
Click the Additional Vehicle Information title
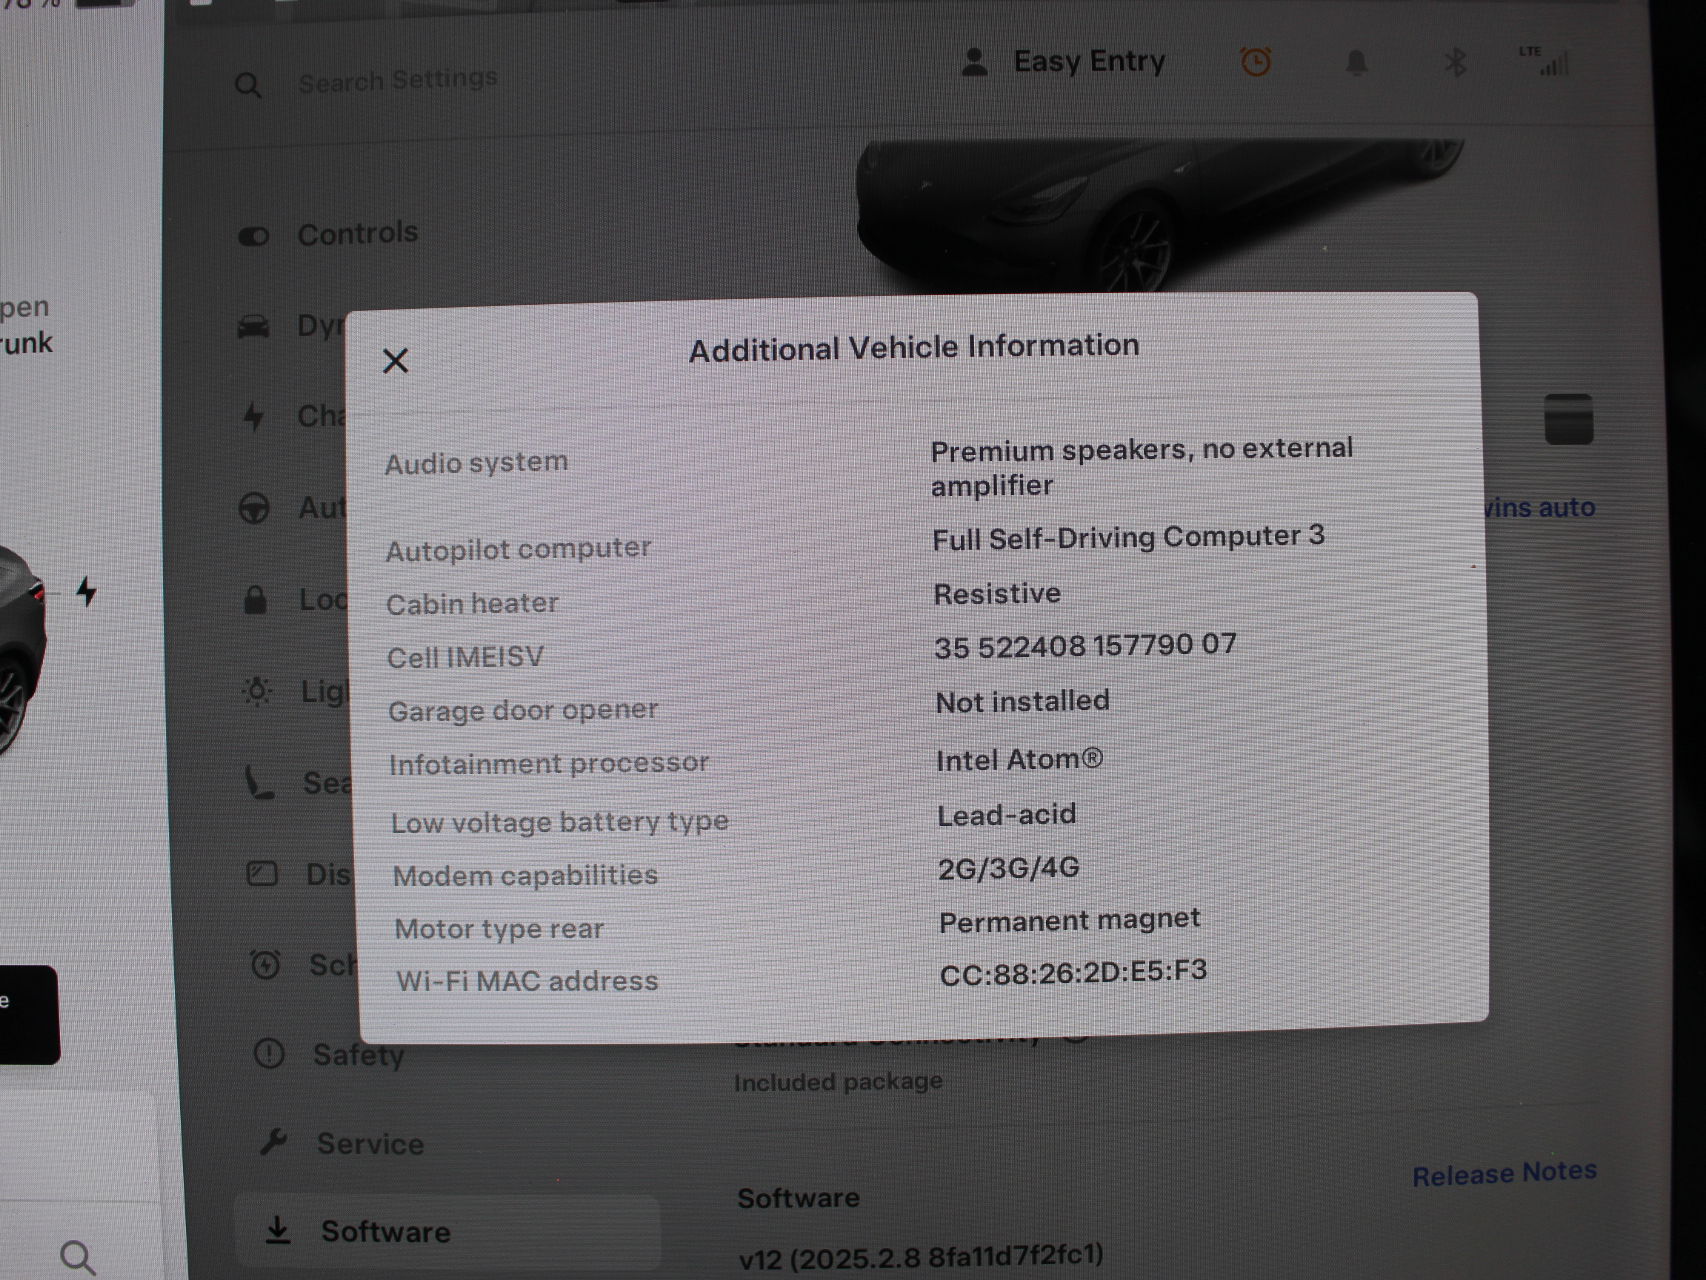pyautogui.click(x=914, y=347)
